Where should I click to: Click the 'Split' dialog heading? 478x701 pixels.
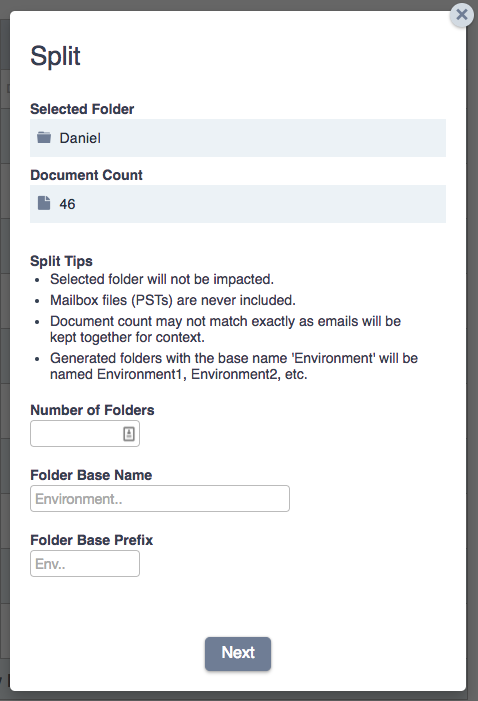click(55, 57)
